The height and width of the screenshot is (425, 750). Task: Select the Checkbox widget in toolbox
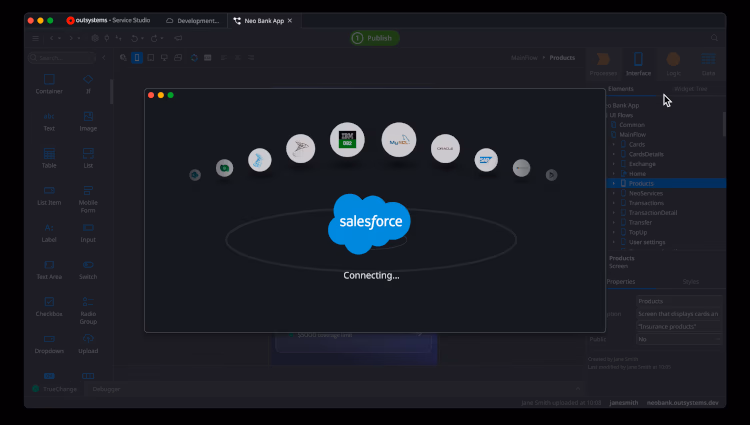[49, 306]
